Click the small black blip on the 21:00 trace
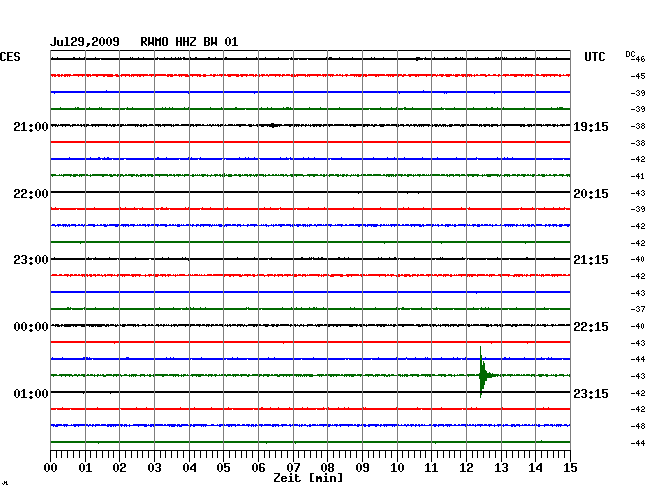Screen dimensions: 650x494 273,125
